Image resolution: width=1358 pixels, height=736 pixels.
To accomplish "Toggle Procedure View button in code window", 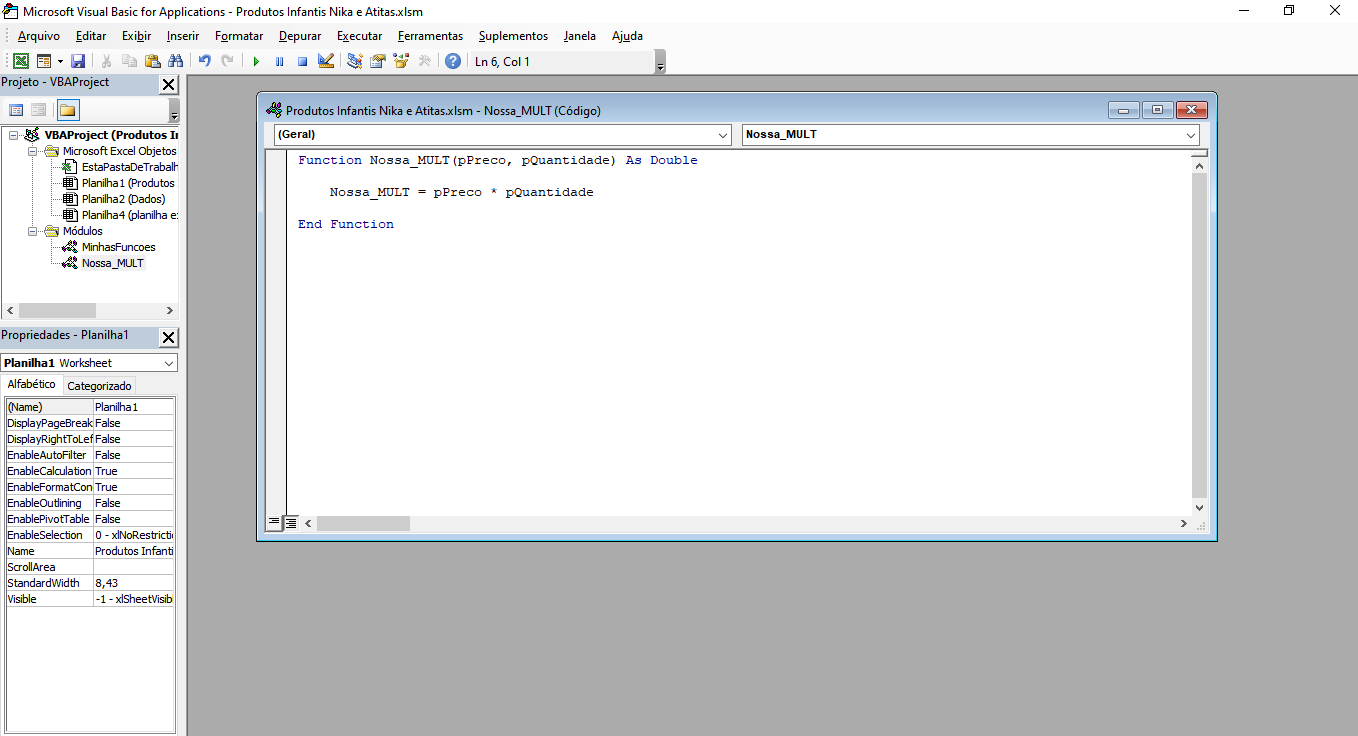I will [274, 523].
